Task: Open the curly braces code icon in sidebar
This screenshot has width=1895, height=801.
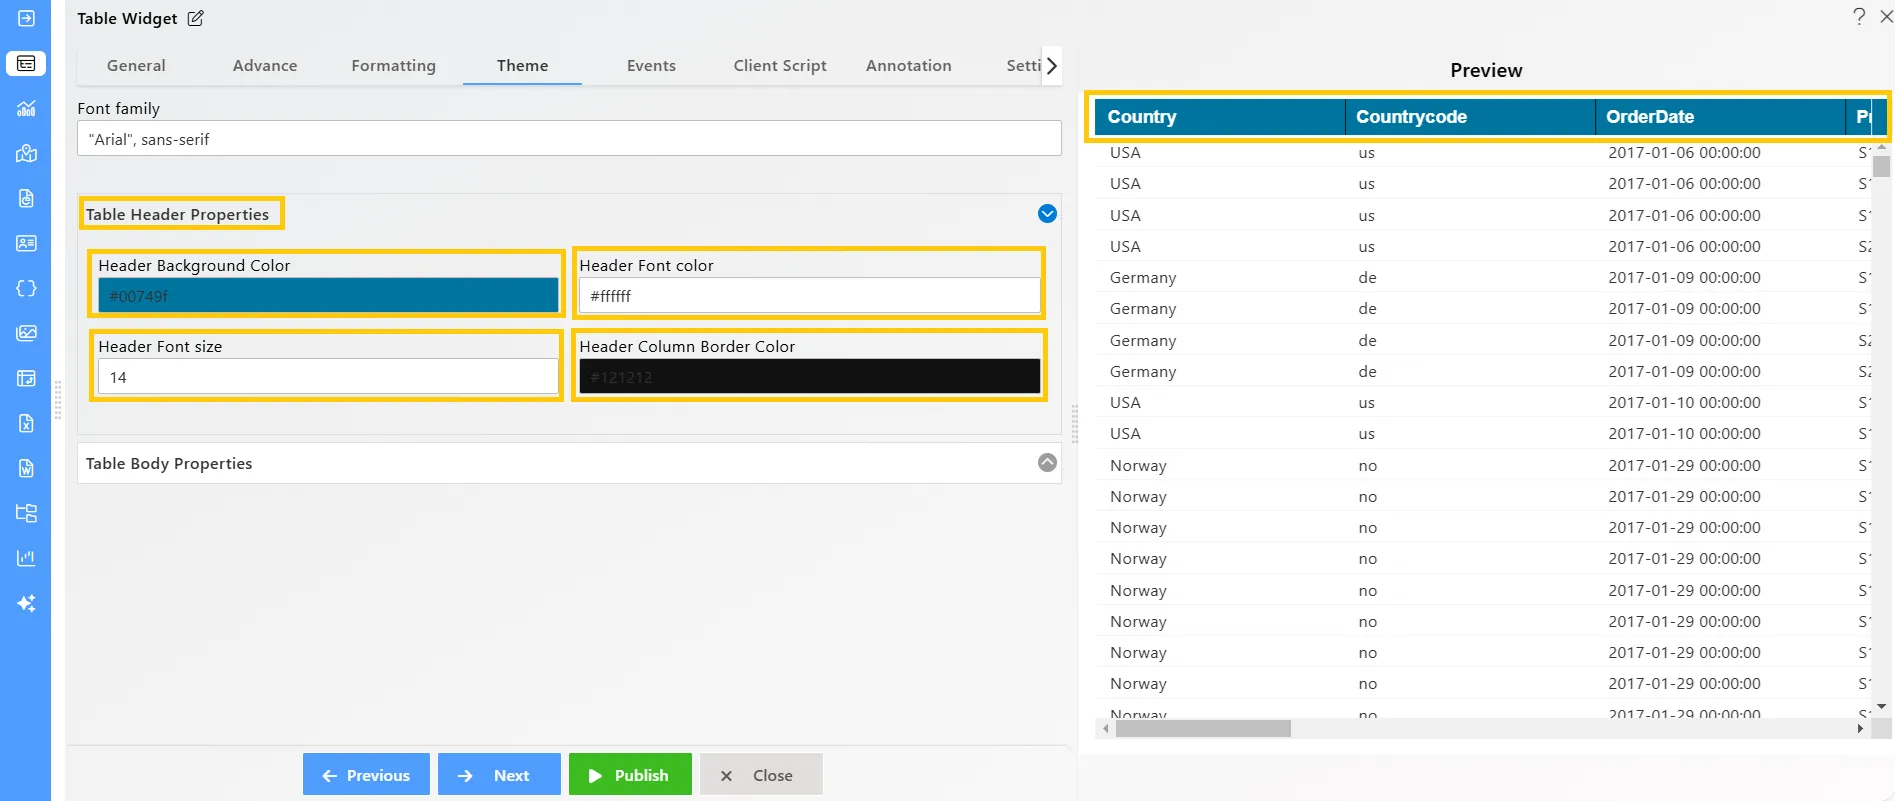Action: pyautogui.click(x=26, y=288)
